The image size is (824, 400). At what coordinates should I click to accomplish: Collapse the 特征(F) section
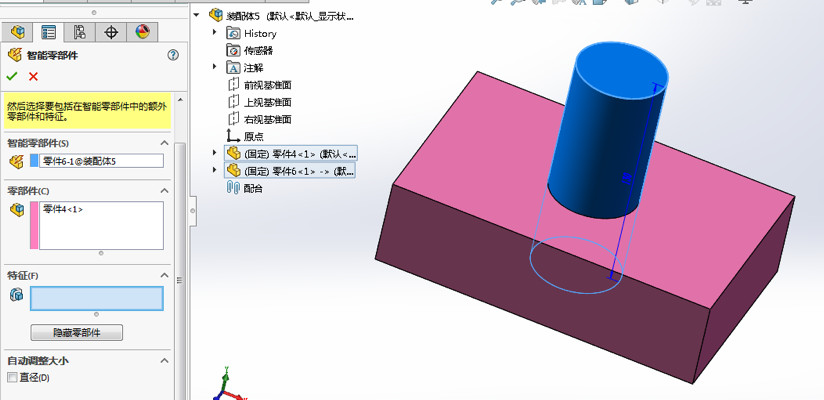pos(165,275)
